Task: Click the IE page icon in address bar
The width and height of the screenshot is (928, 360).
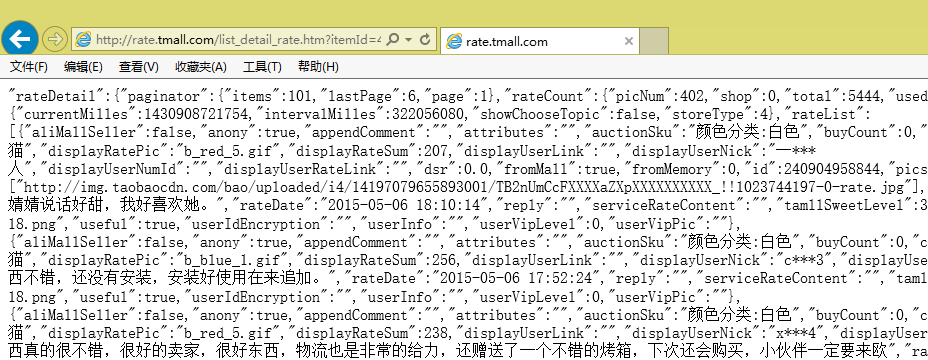Action: [84, 40]
